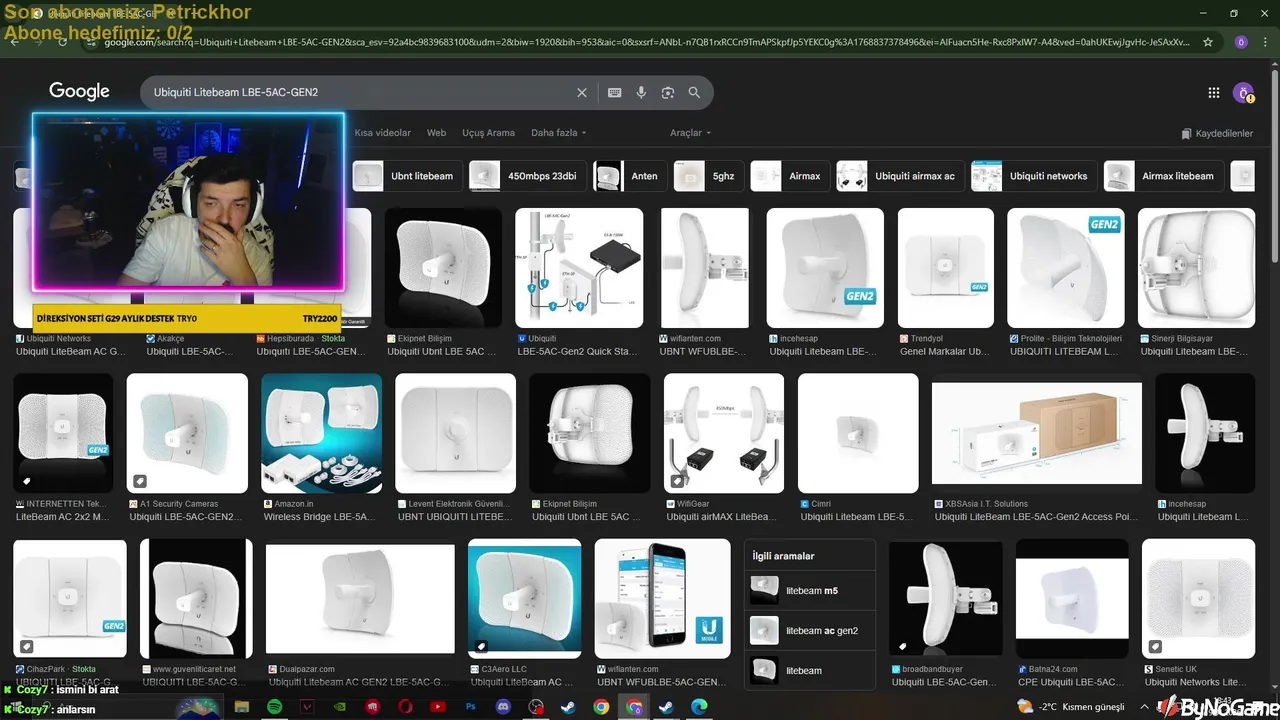Open Photoshop from the taskbar
This screenshot has height=720, width=1280.
[470, 707]
